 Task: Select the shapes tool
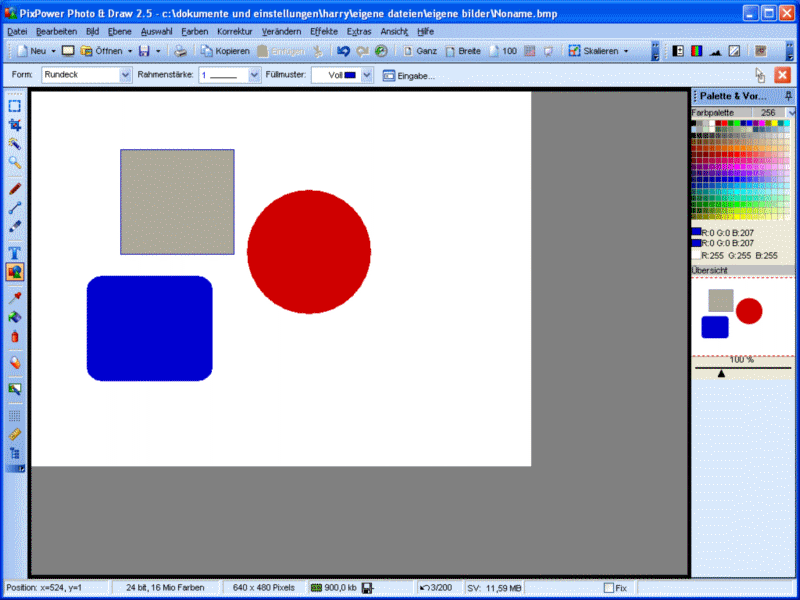coord(15,271)
